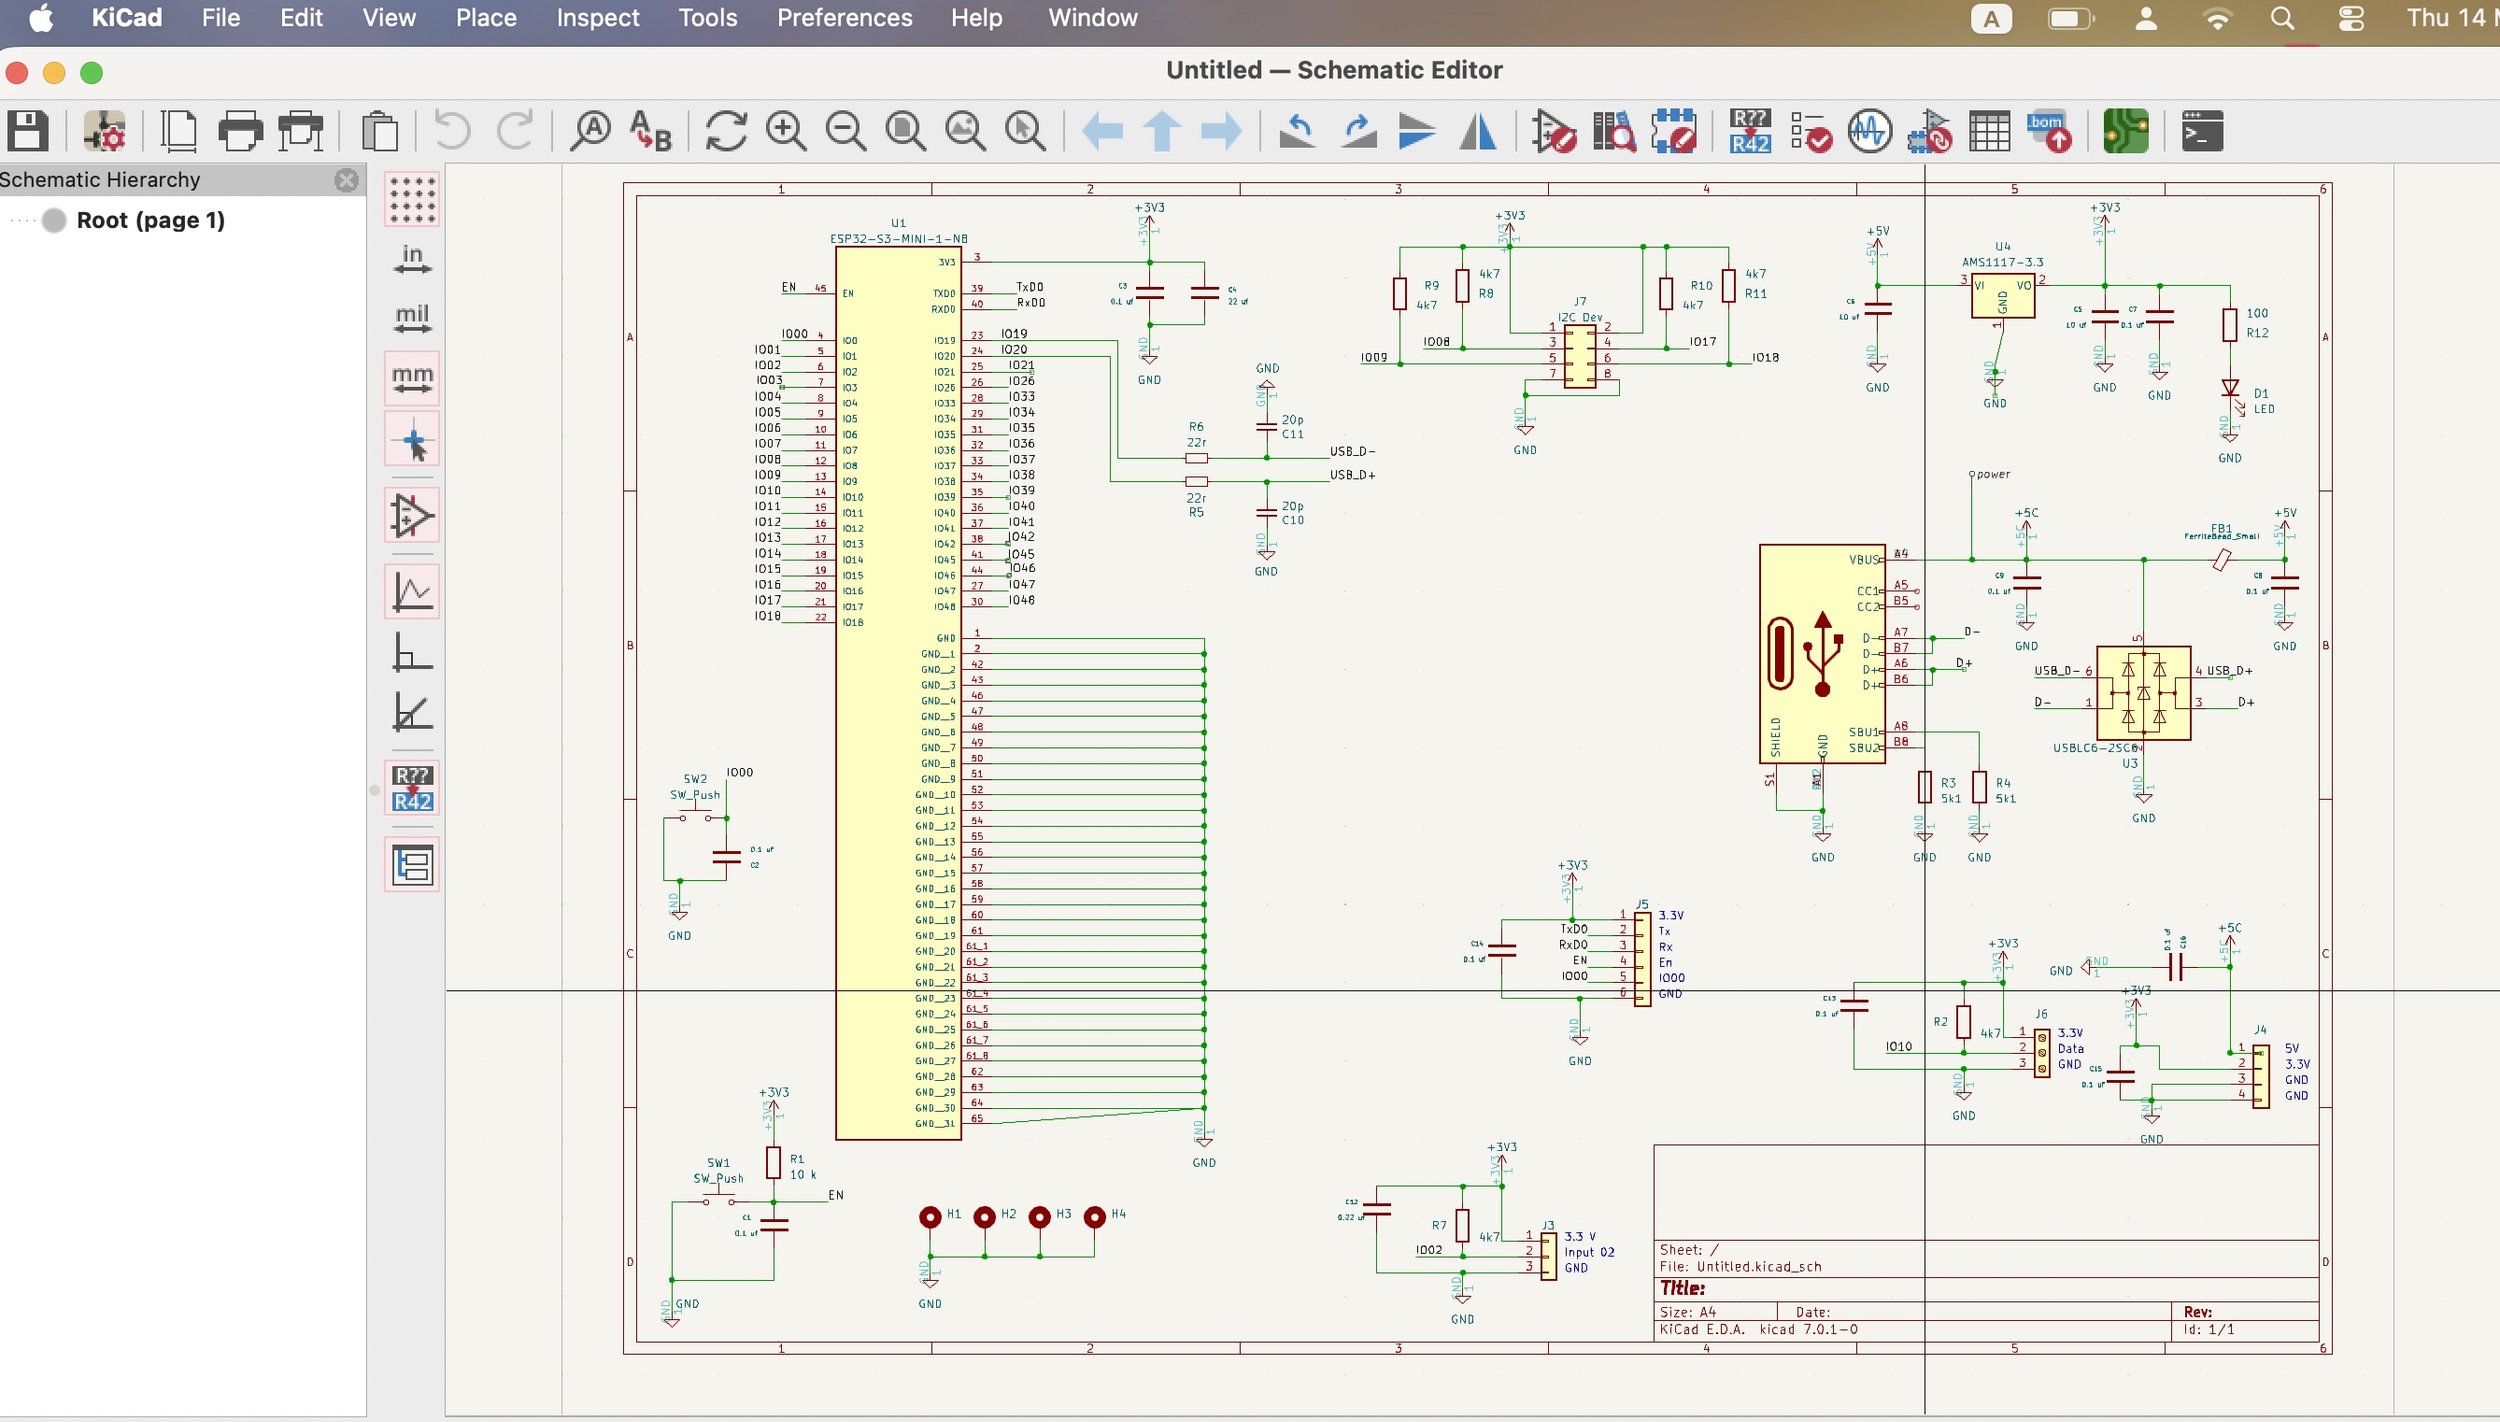Open the simulator waveform icon
Image resolution: width=2500 pixels, height=1422 pixels.
click(1869, 131)
